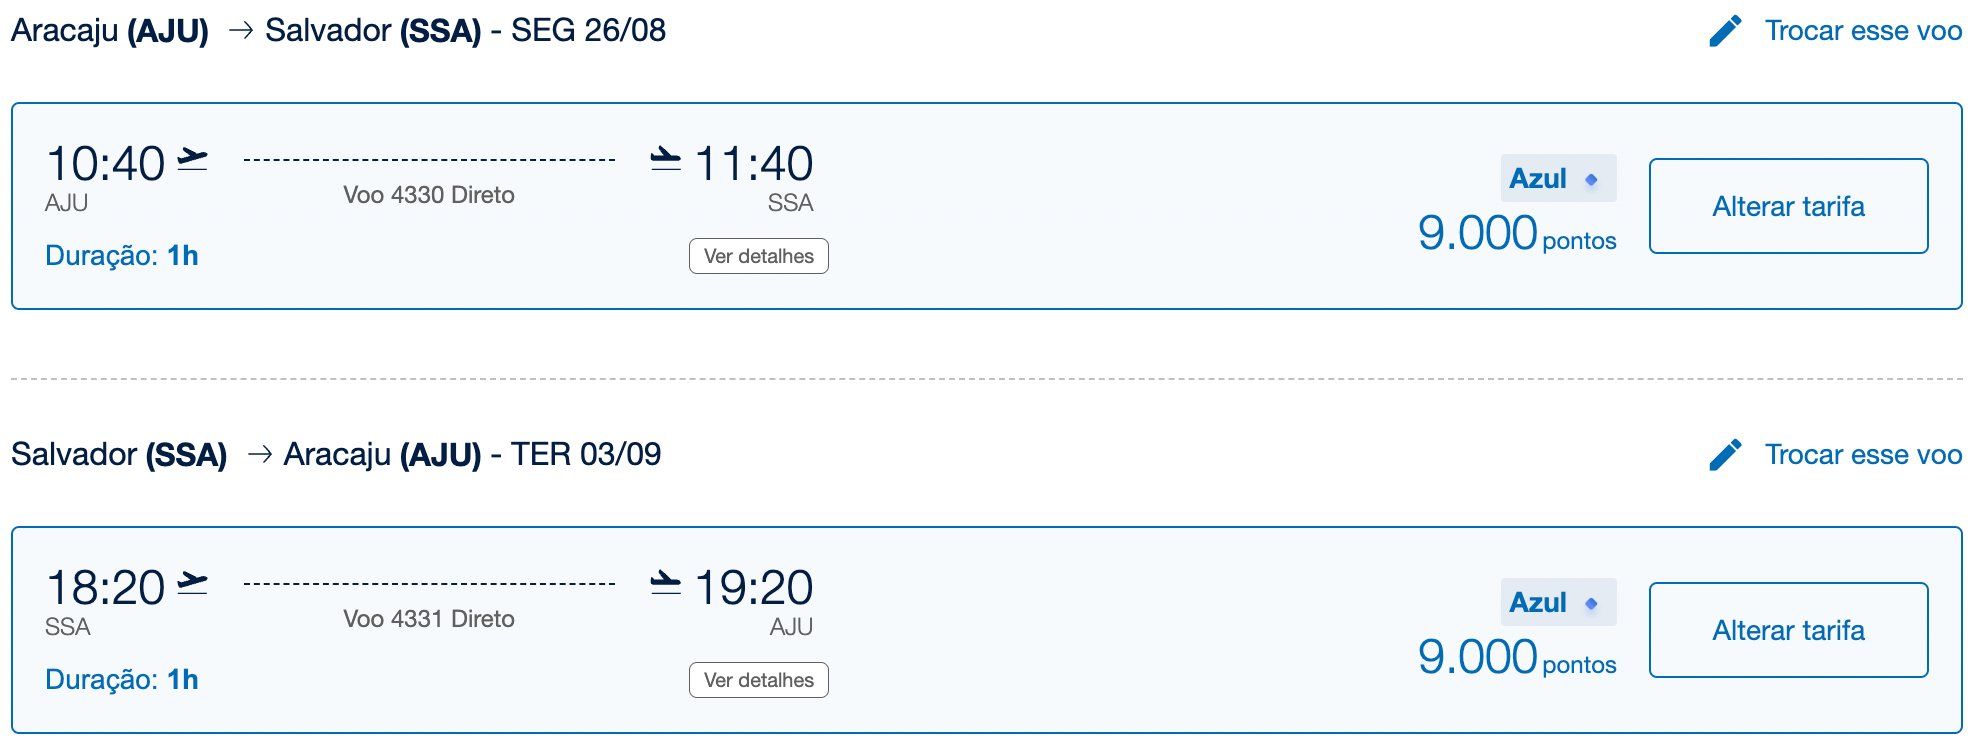The image size is (1981, 755).
Task: Click takeoff plane icon beside 10:40 departure
Action: pyautogui.click(x=193, y=160)
